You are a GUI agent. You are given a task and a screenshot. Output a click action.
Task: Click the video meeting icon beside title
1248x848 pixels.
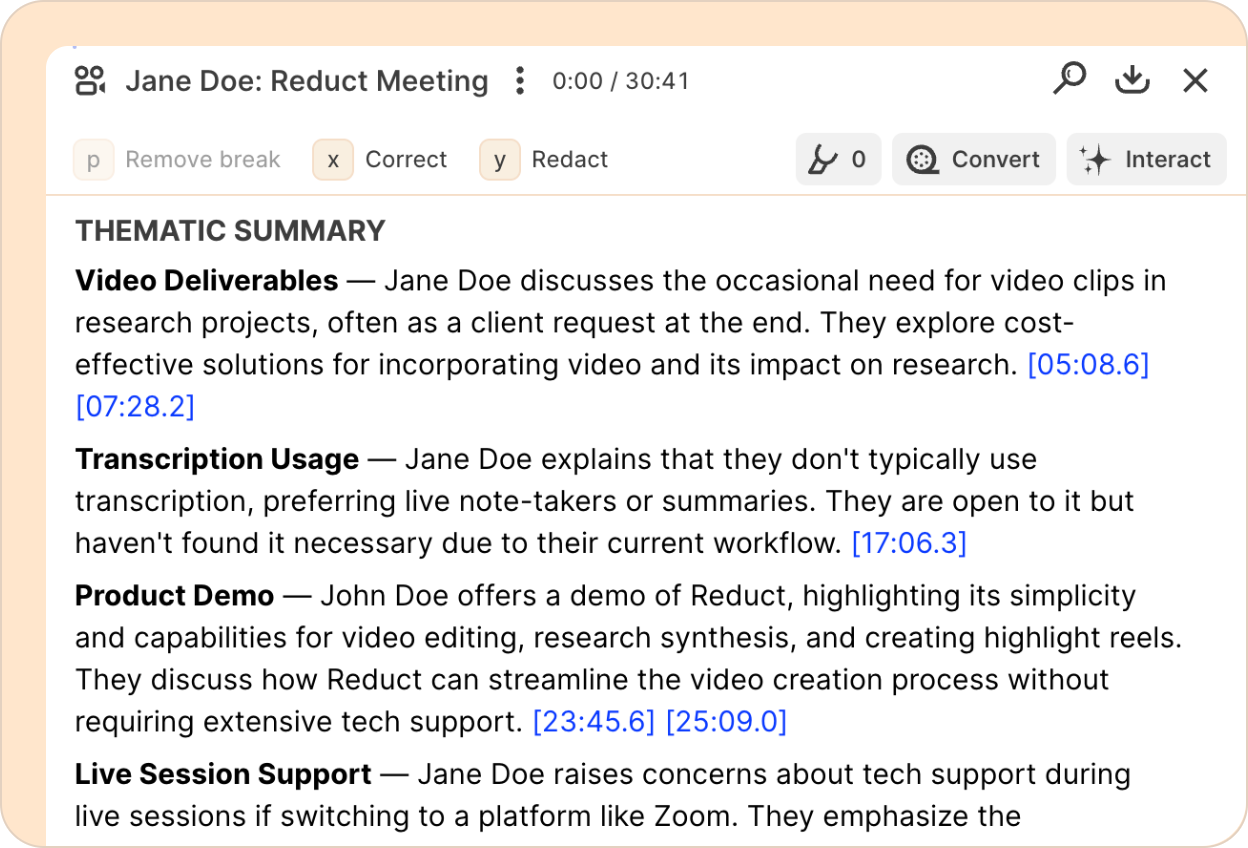coord(91,81)
